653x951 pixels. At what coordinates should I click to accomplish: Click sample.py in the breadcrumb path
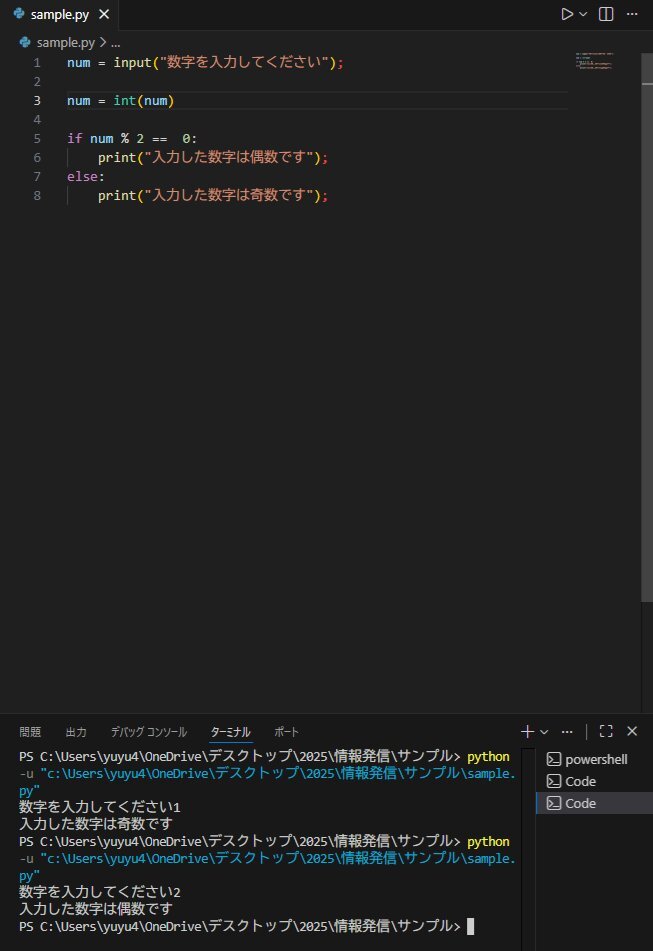[65, 43]
